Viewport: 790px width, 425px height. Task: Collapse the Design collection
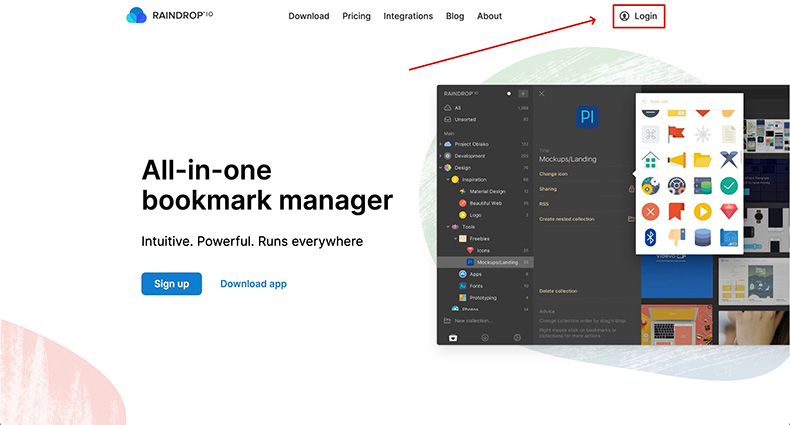pyautogui.click(x=440, y=168)
